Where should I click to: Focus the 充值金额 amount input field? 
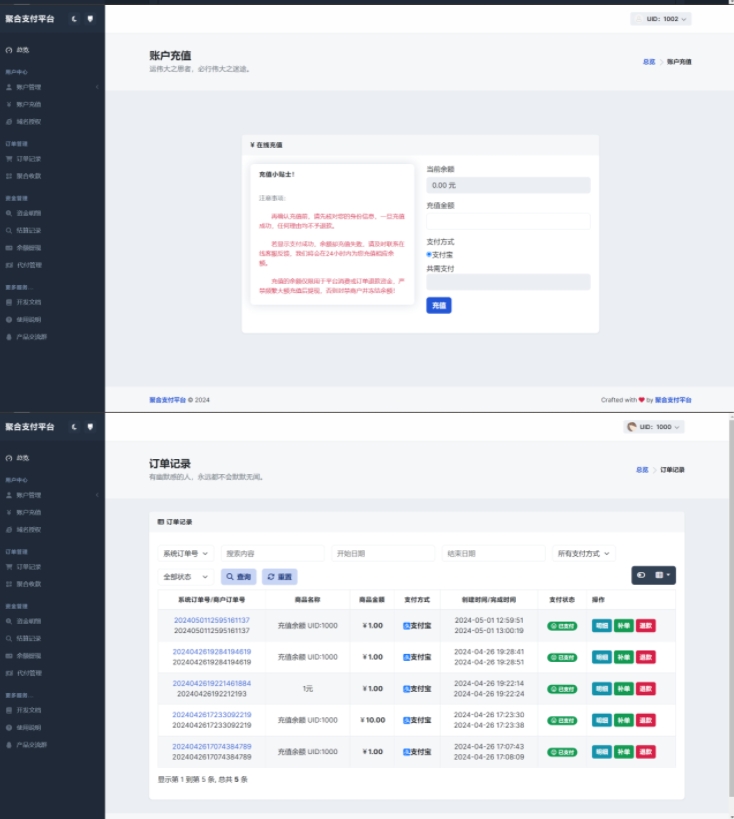[508, 221]
